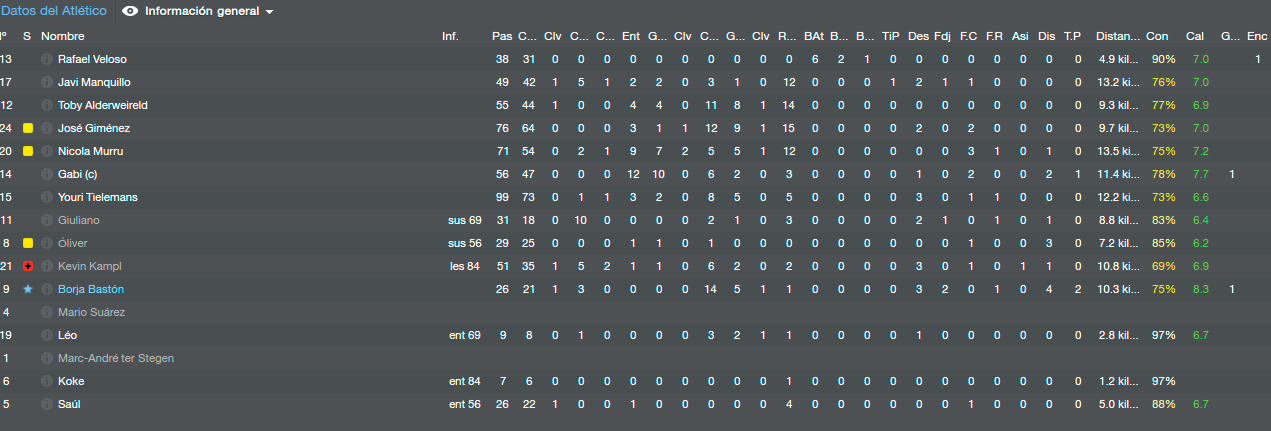Open the Información general dropdown

tap(198, 12)
